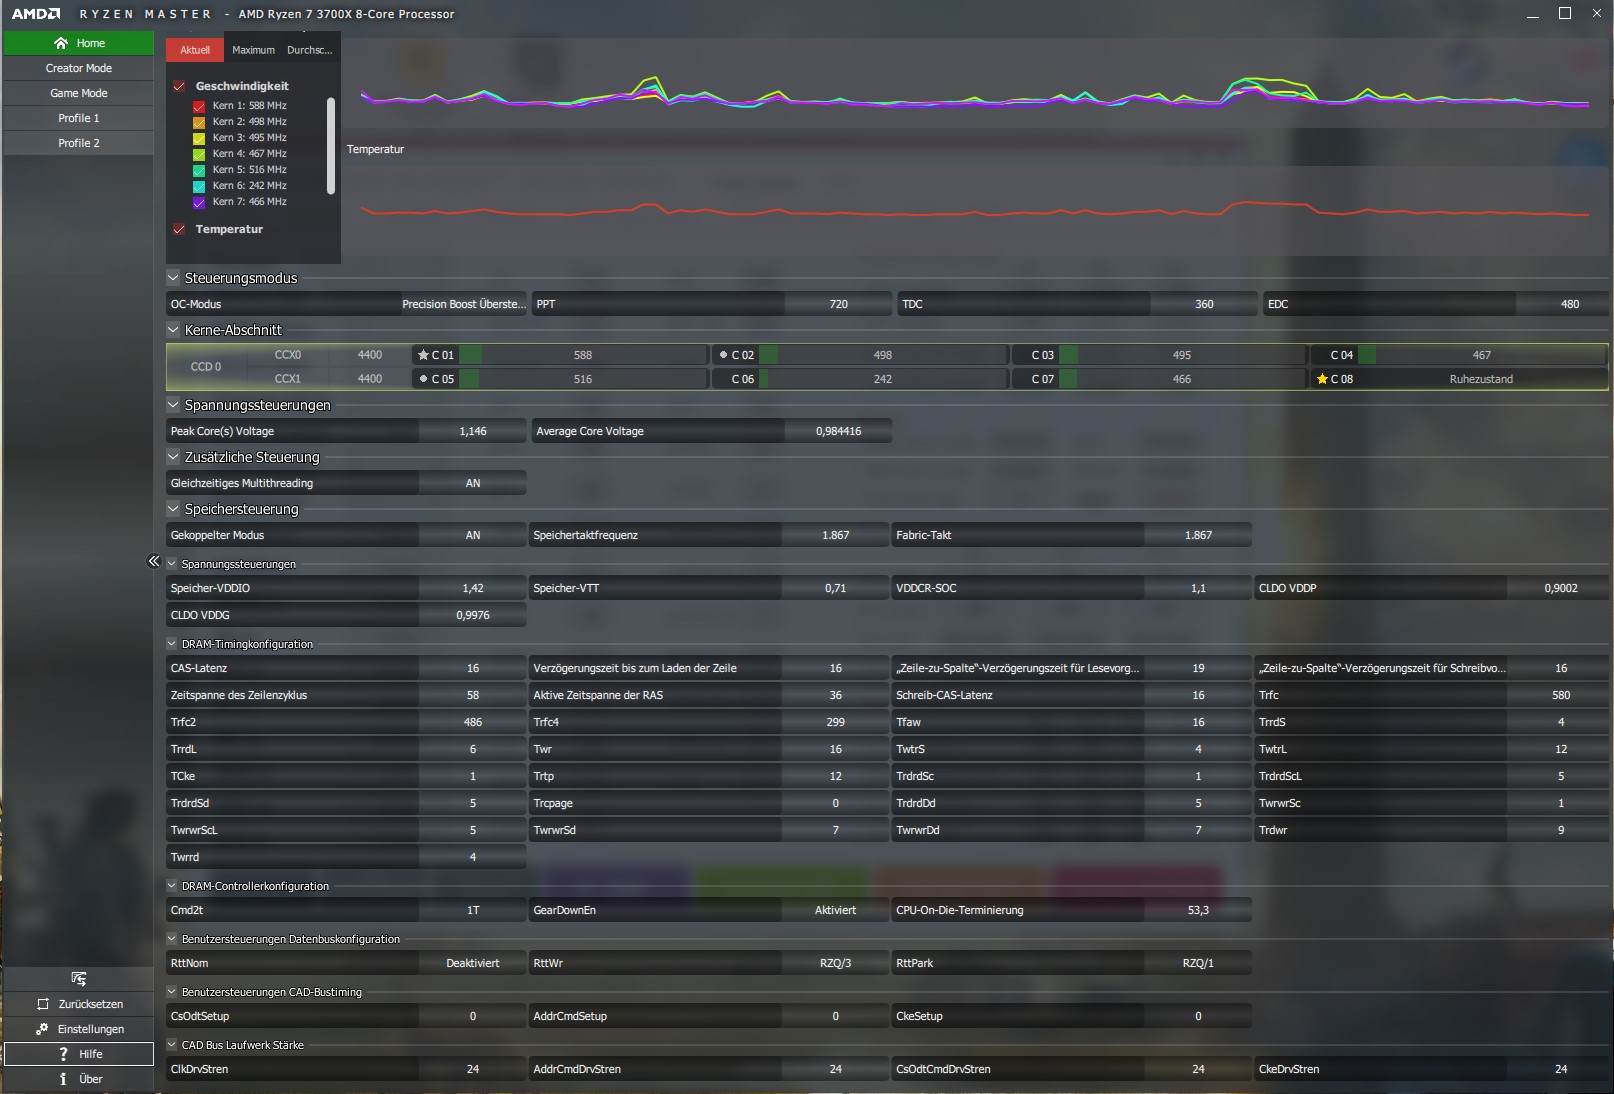Click the green usage bar of C 01
1614x1094 pixels.
470,355
